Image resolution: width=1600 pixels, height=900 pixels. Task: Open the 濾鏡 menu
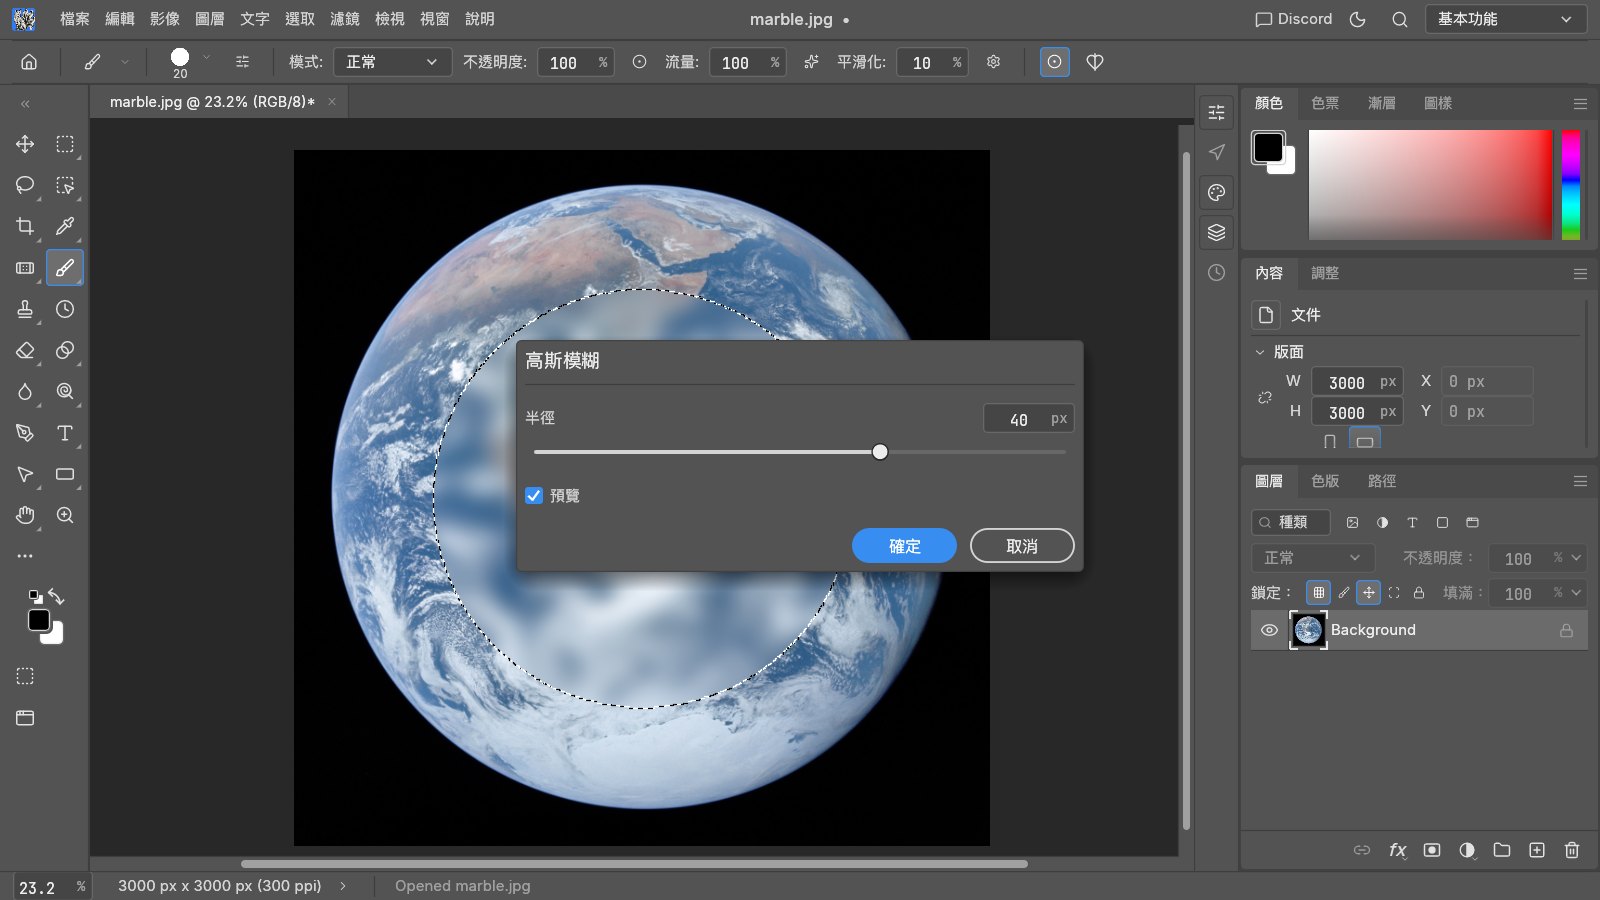click(344, 19)
